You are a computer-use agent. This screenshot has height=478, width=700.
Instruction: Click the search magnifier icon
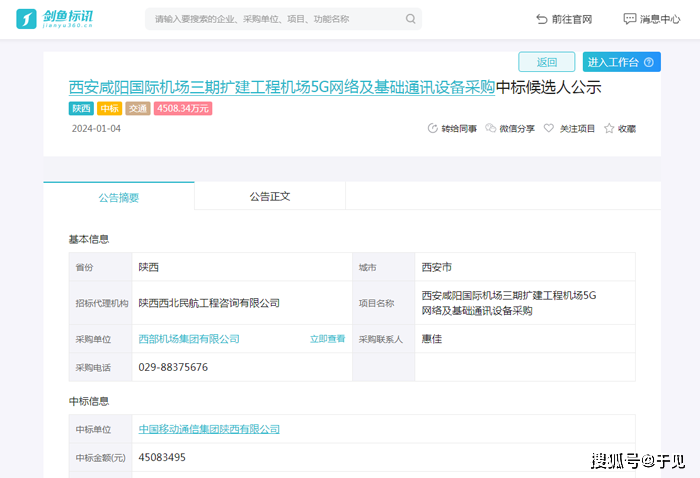[410, 19]
